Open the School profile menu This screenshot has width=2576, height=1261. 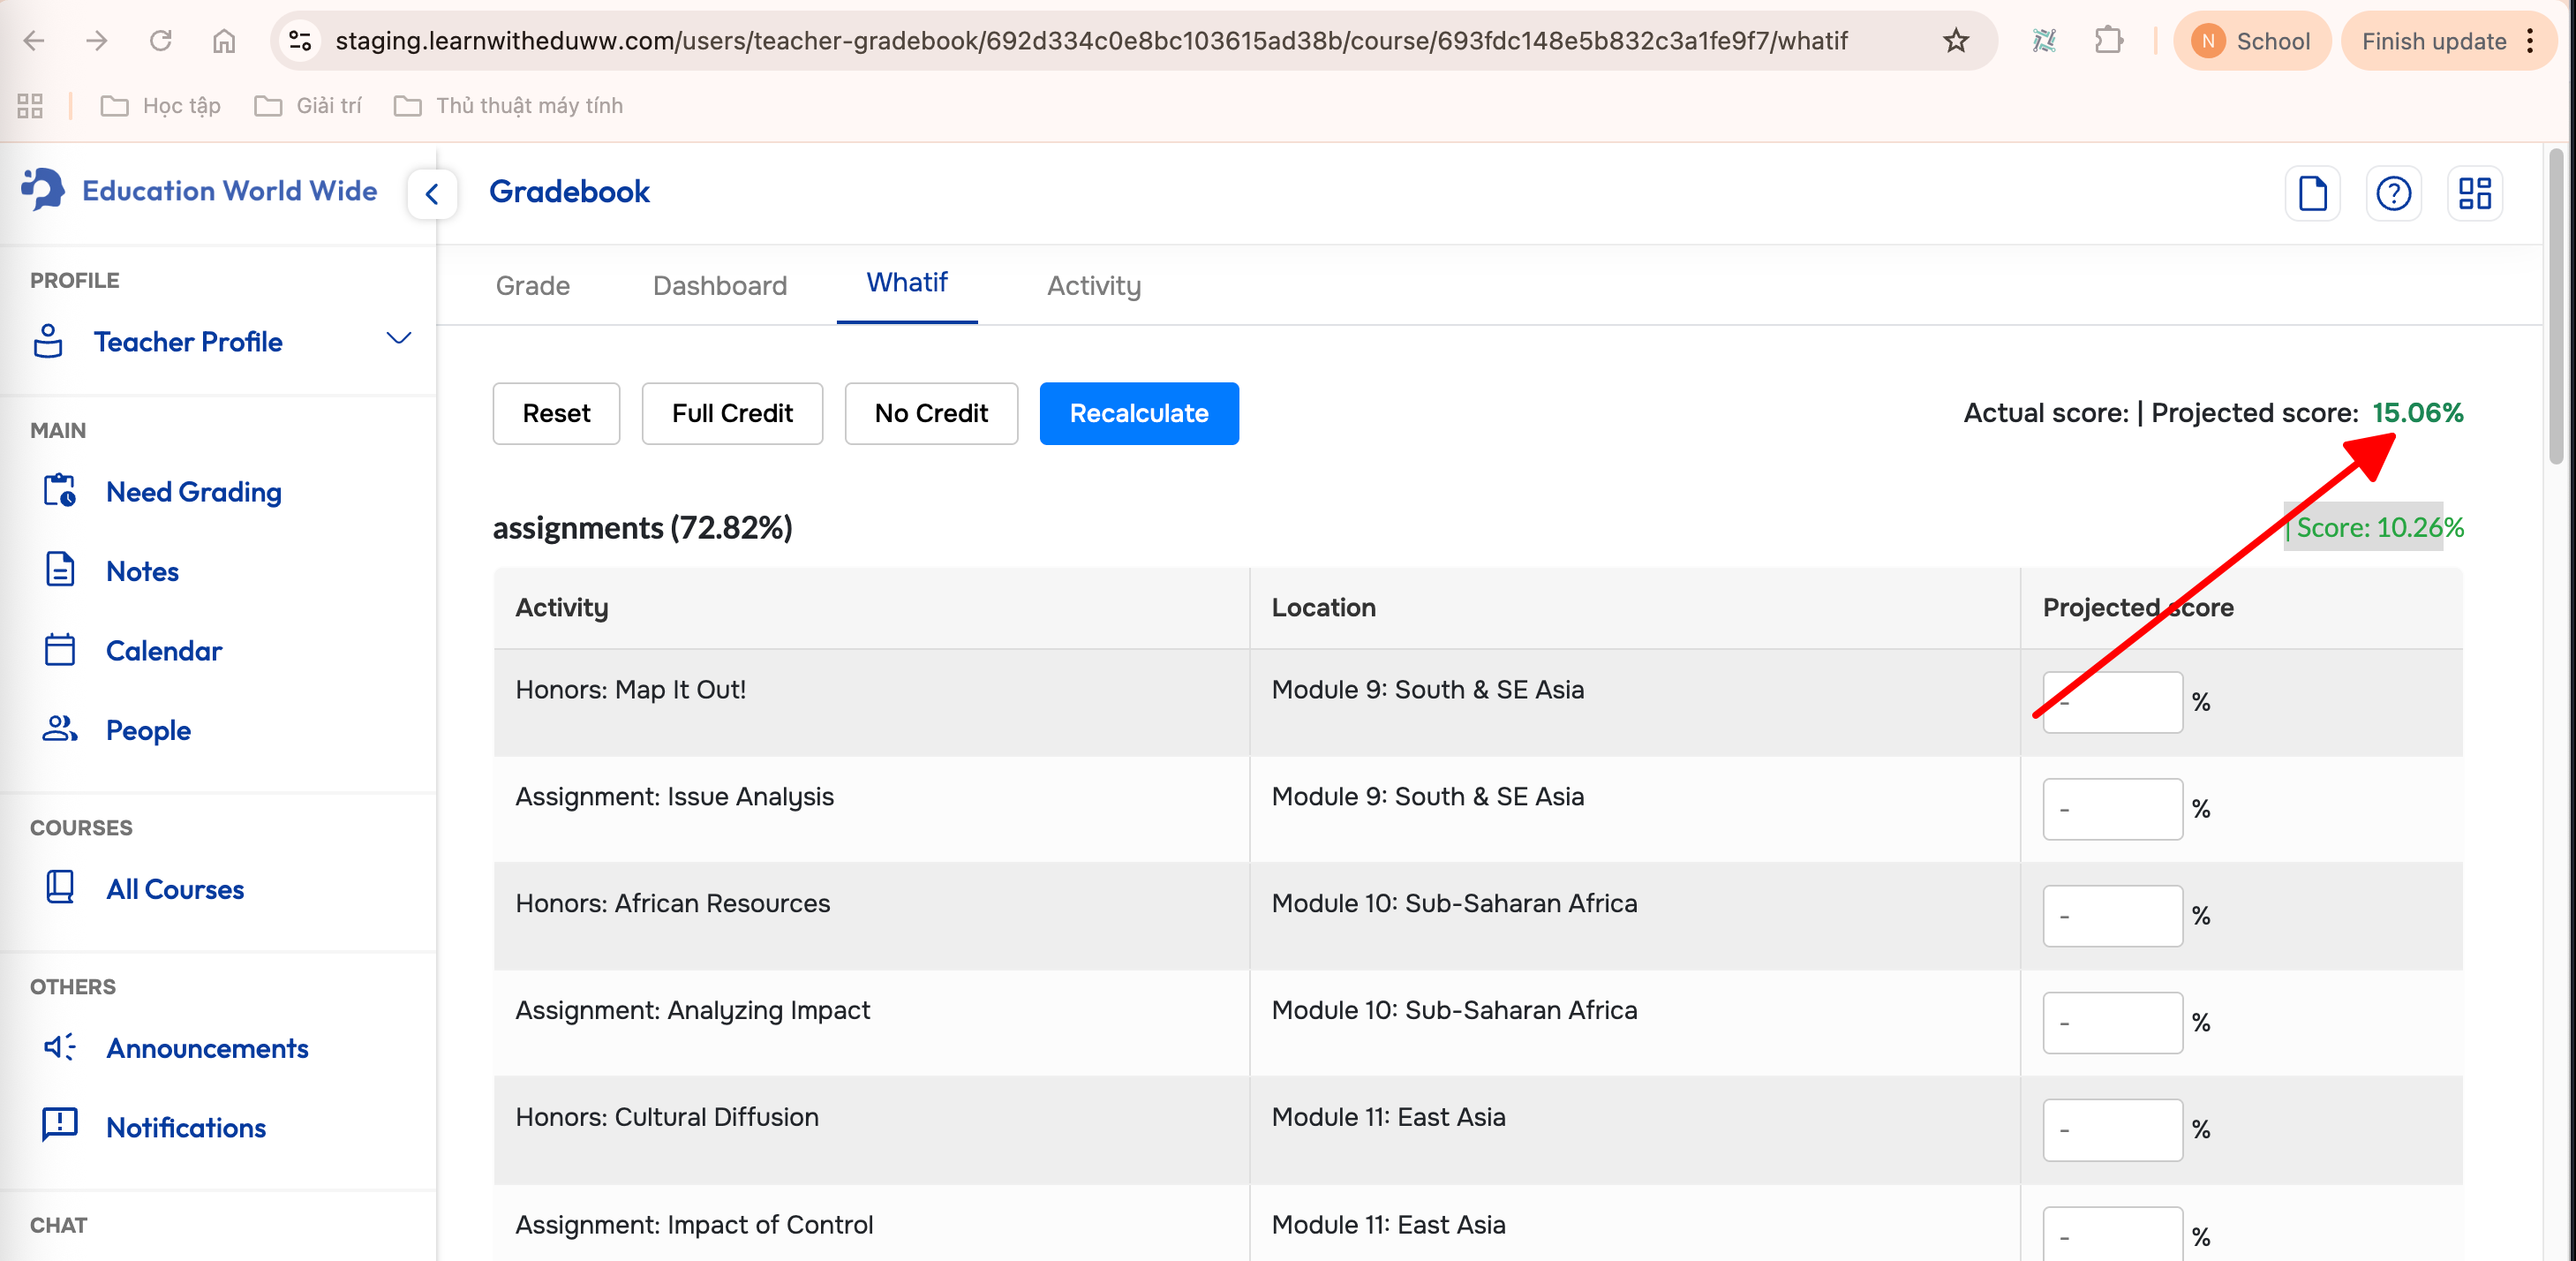[2251, 41]
